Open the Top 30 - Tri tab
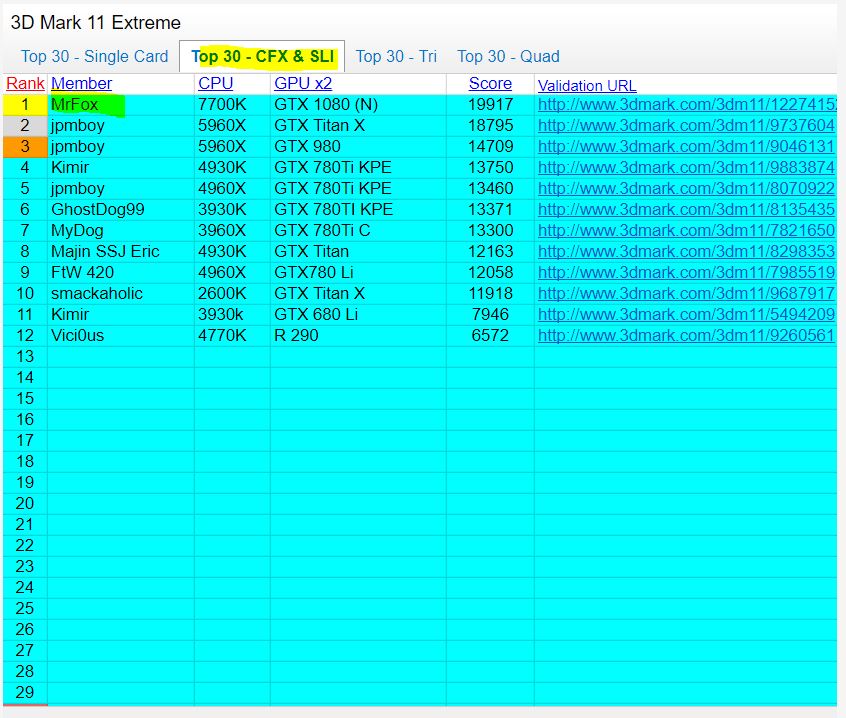This screenshot has width=846, height=718. pyautogui.click(x=396, y=56)
